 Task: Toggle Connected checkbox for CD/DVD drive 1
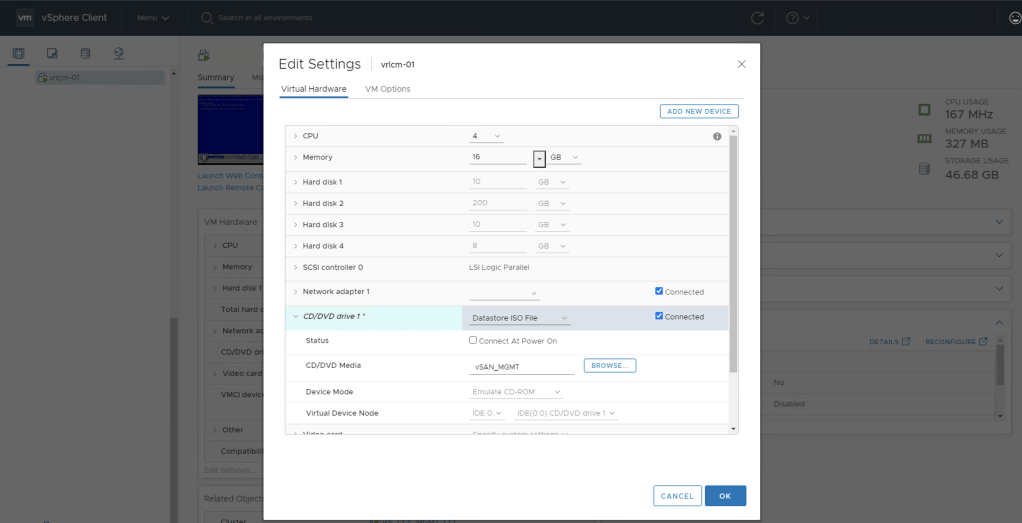coord(658,317)
